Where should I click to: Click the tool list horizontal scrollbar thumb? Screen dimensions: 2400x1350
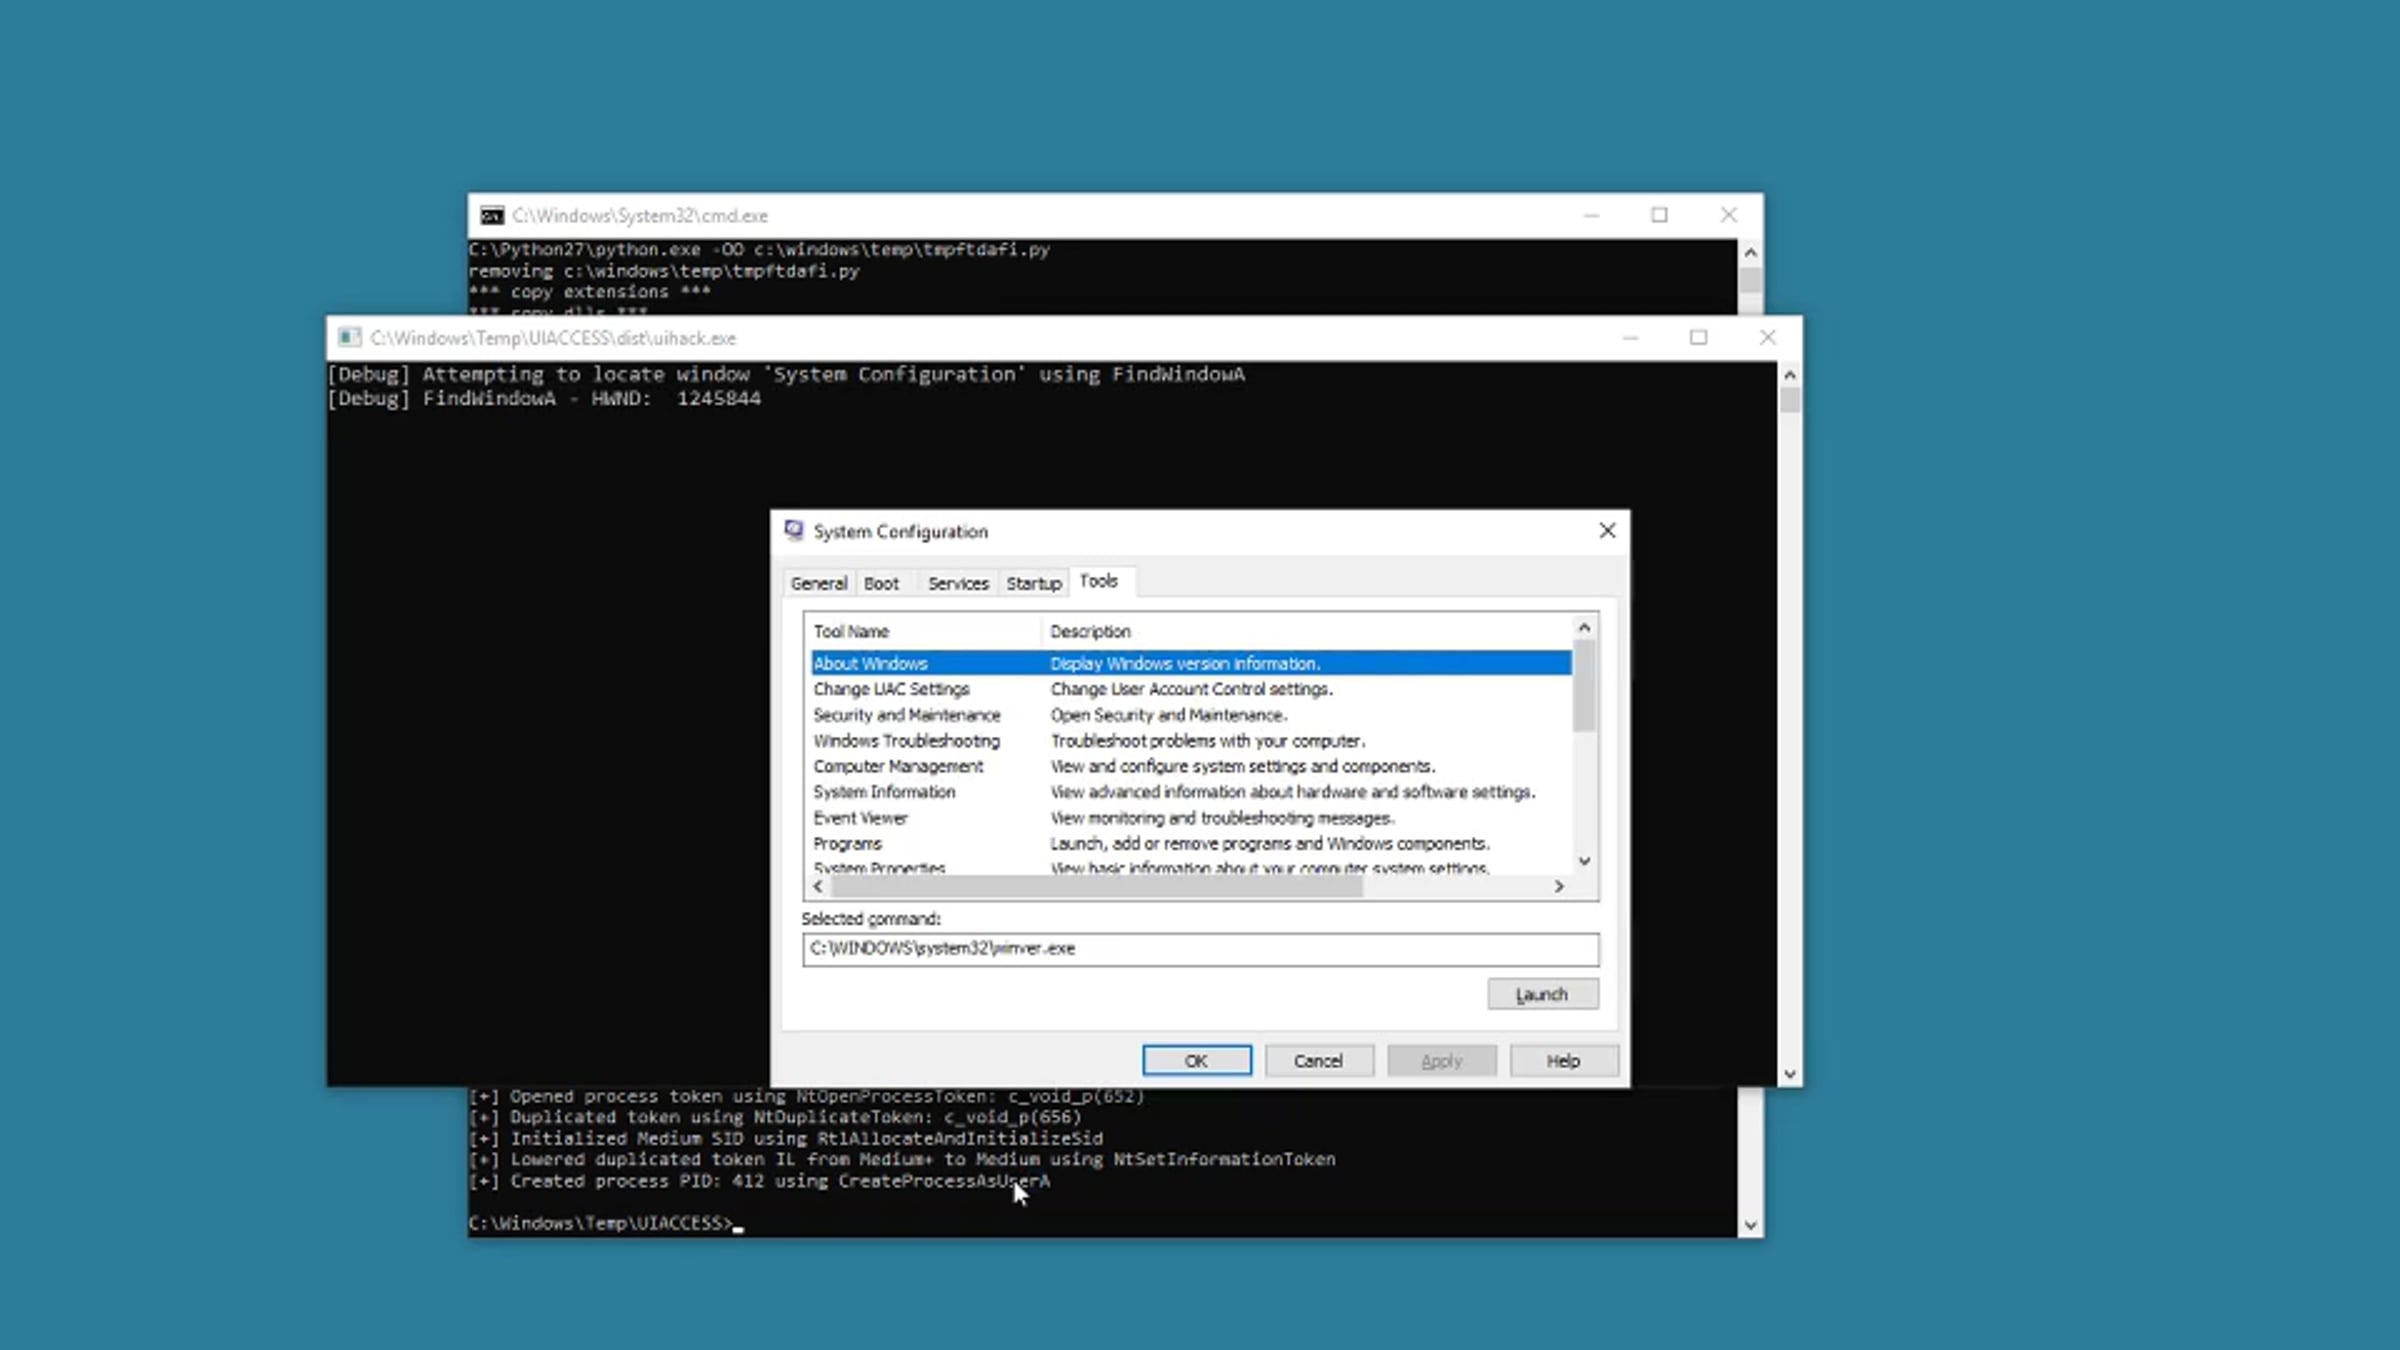(1097, 886)
